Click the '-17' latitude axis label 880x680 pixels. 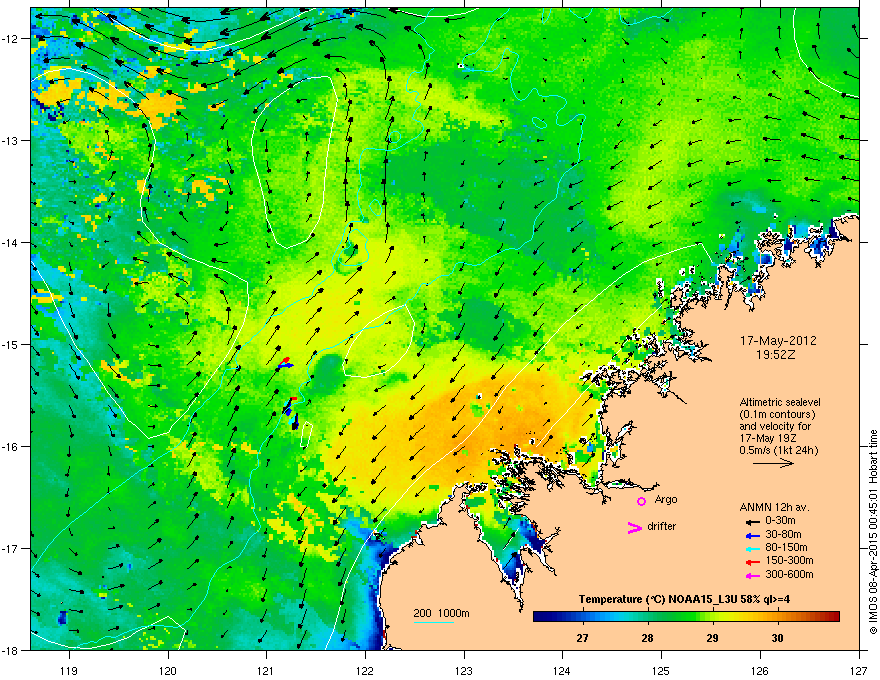10,549
